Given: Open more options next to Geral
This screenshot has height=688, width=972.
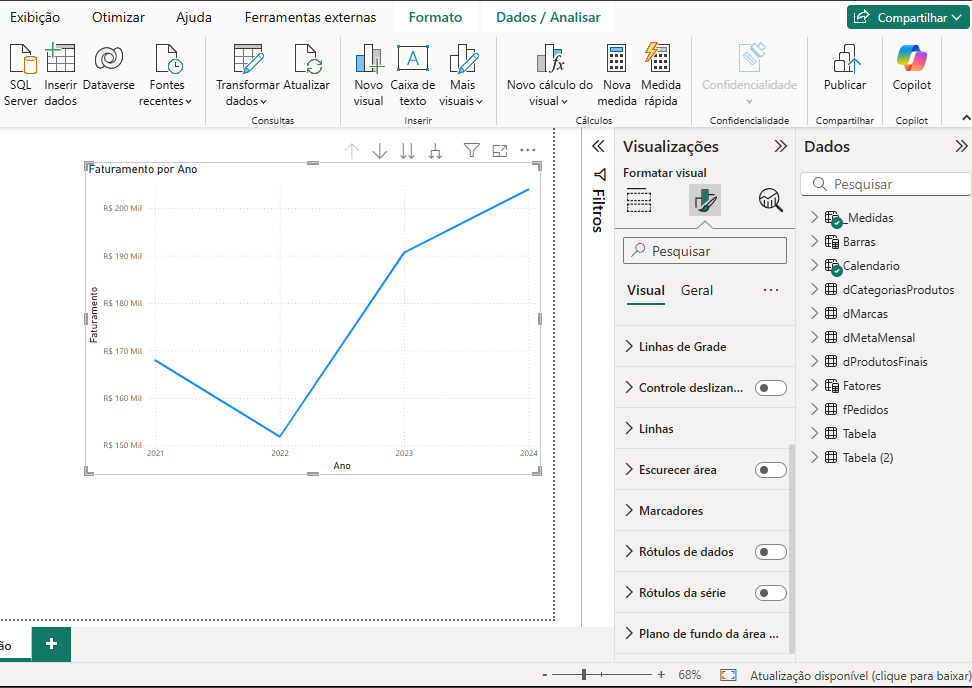Looking at the screenshot, I should point(771,290).
